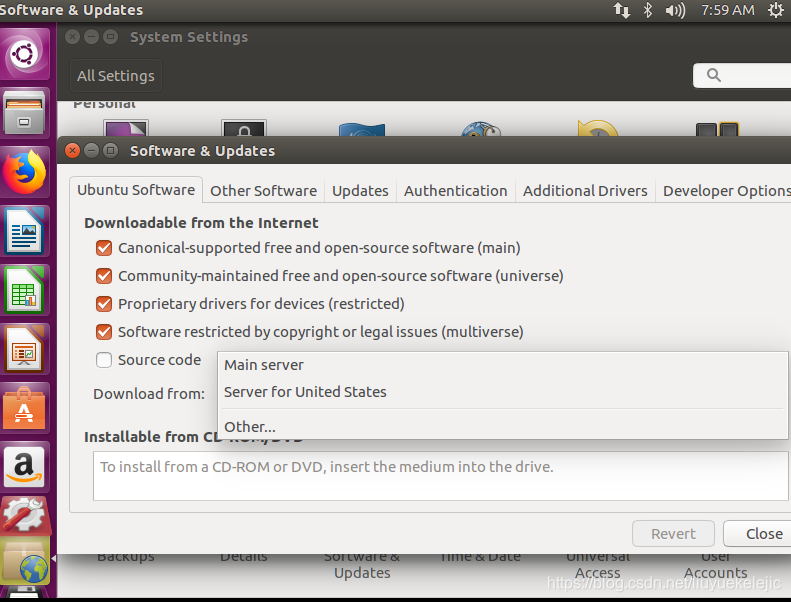Switch to the Other Software tab
This screenshot has width=791, height=602.
[x=263, y=191]
